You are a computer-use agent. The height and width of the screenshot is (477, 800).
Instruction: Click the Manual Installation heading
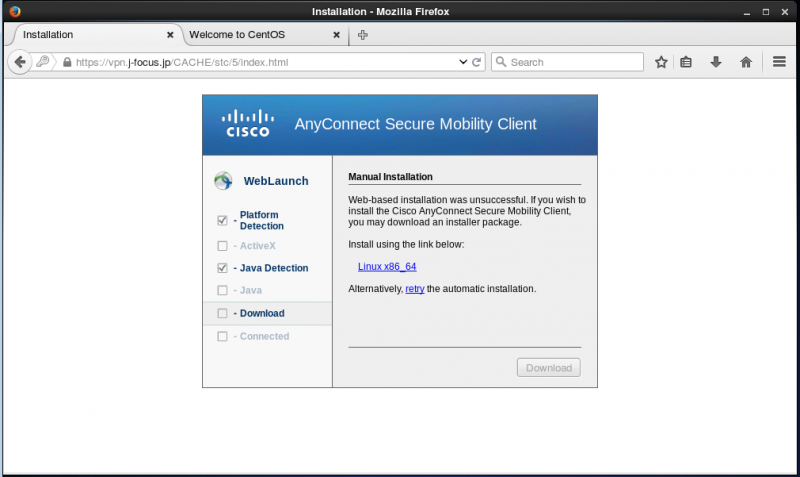pos(390,177)
